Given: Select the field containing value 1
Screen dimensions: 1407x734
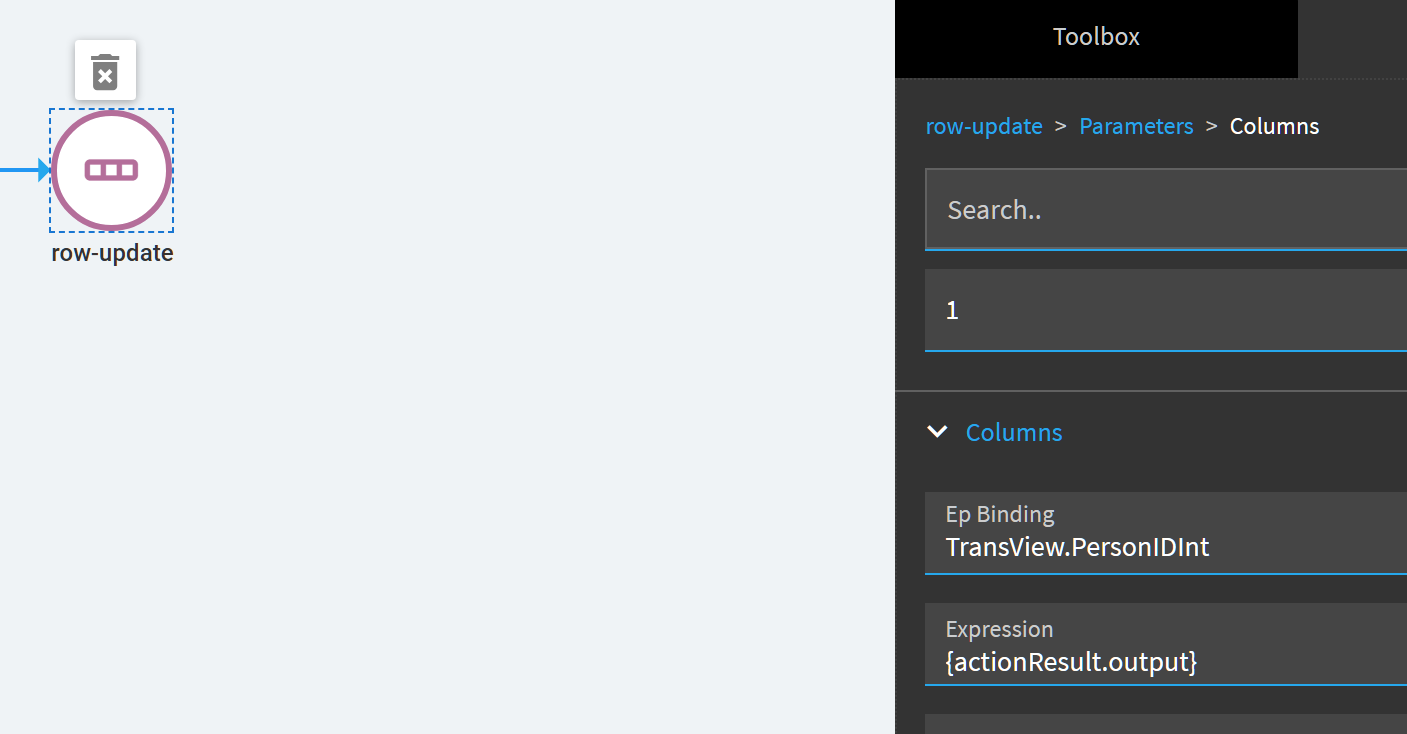Looking at the screenshot, I should 1166,310.
